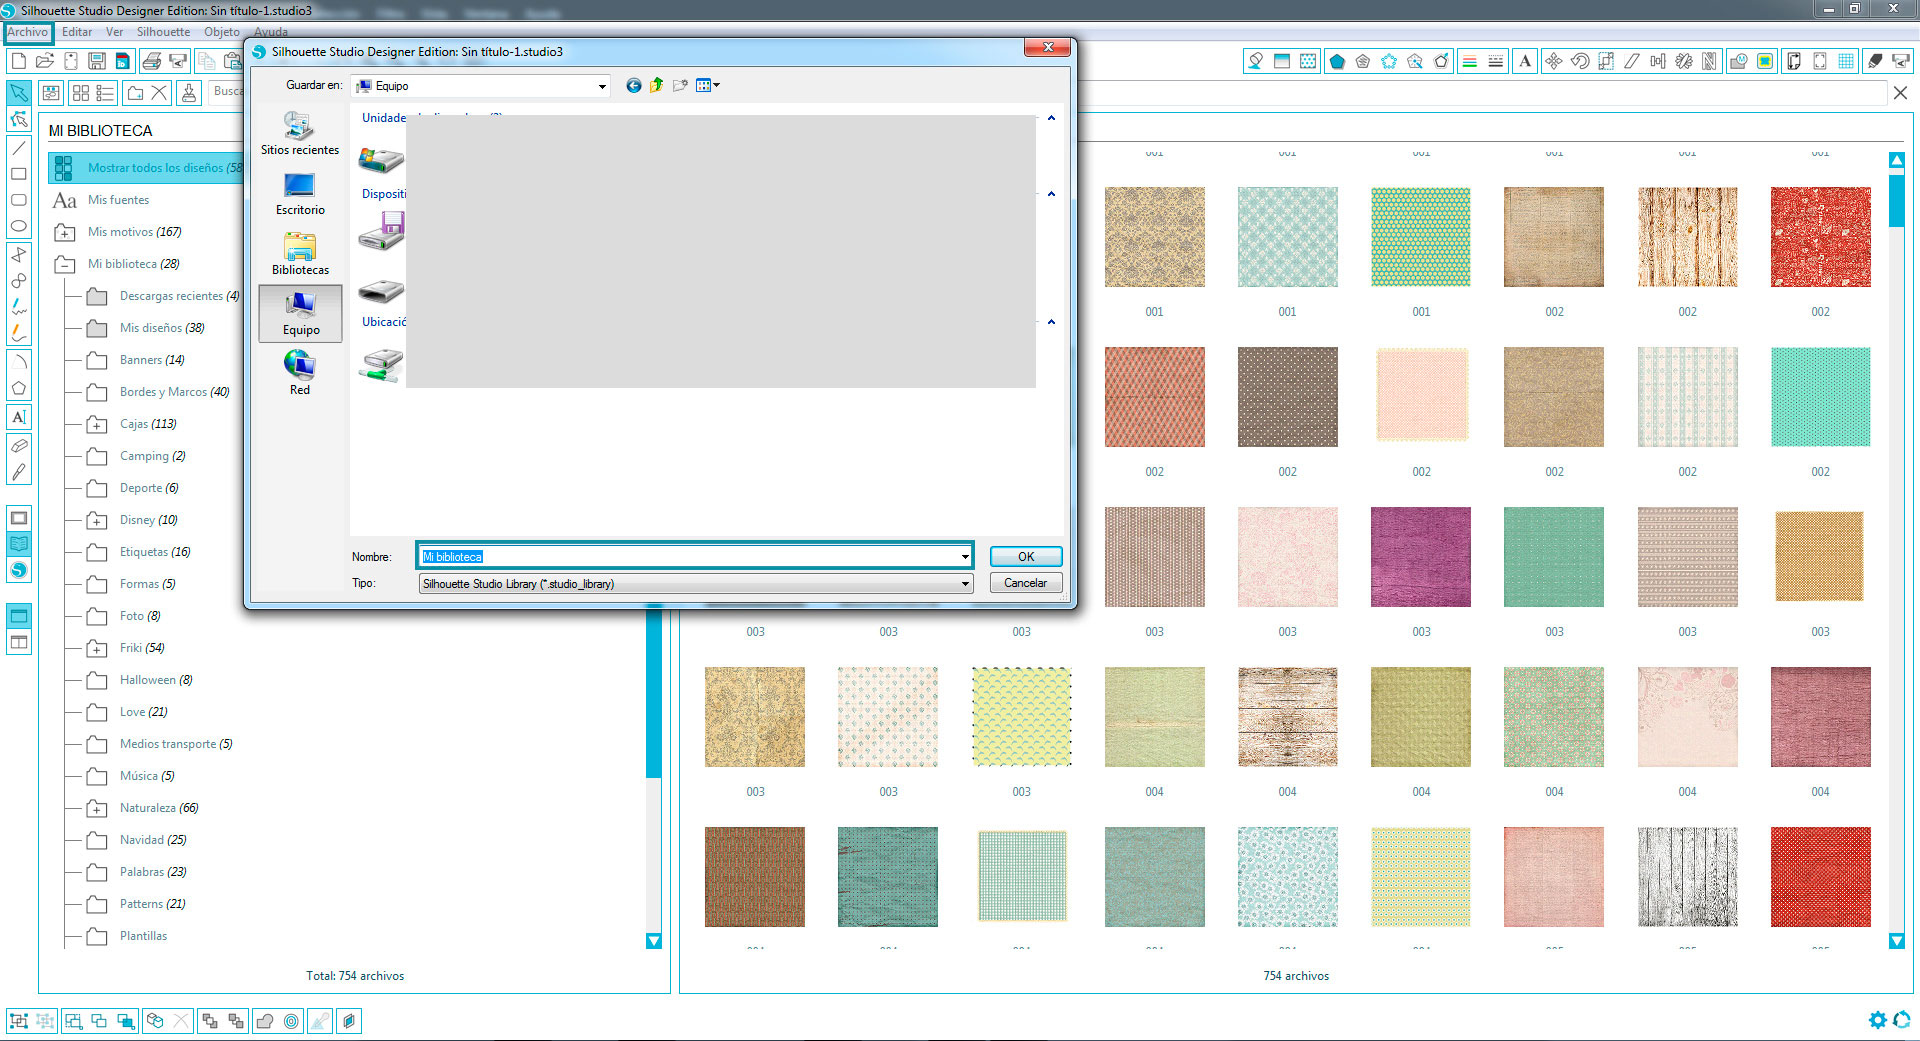Select the arrow Select tool
This screenshot has height=1041, width=1920.
tap(19, 93)
